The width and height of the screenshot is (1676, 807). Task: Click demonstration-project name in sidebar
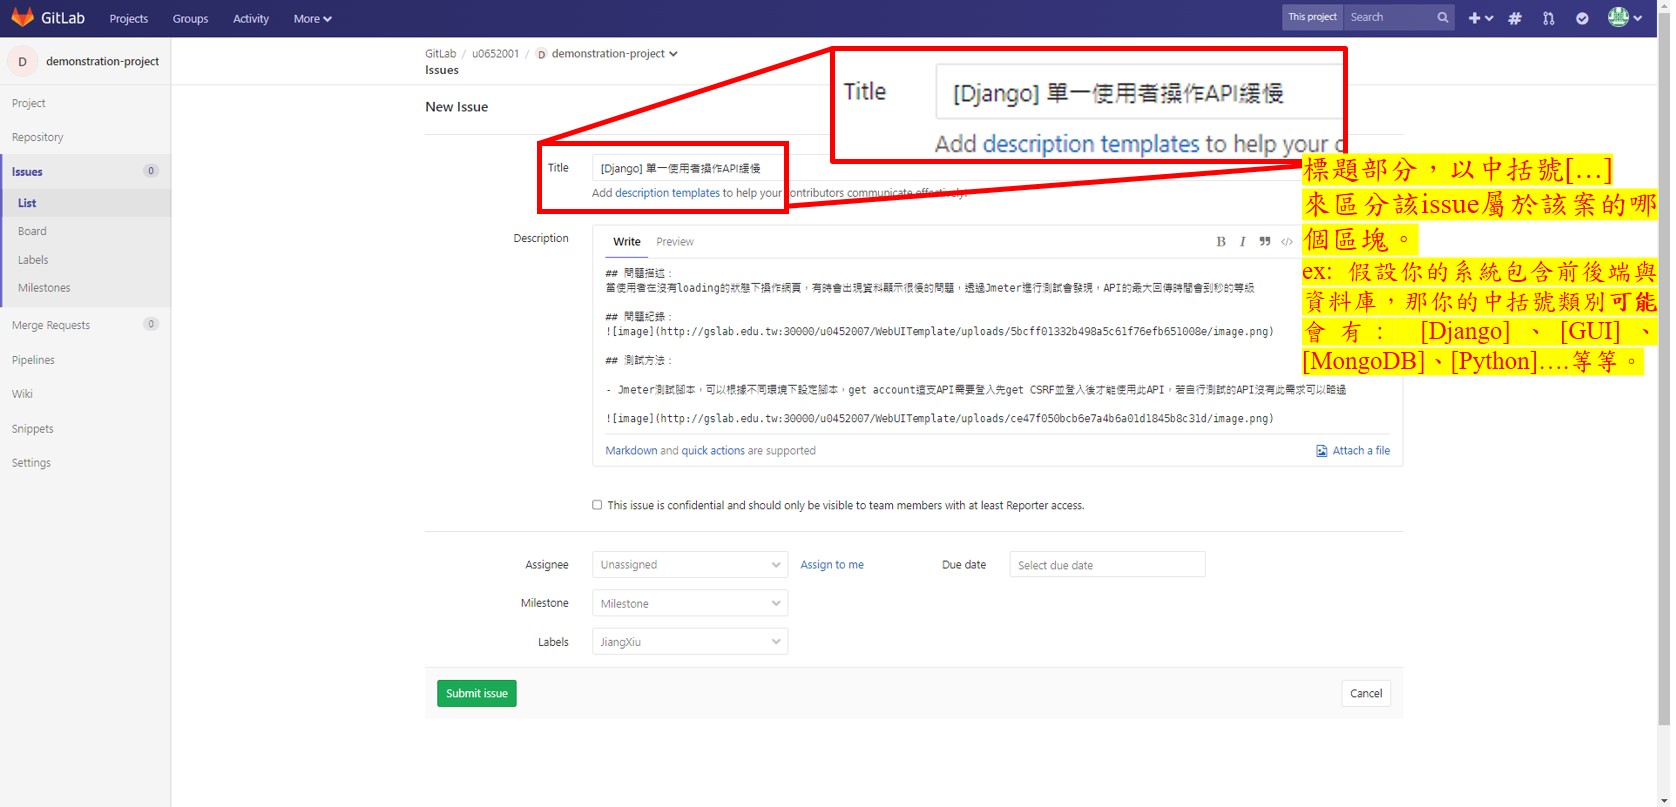pos(102,61)
